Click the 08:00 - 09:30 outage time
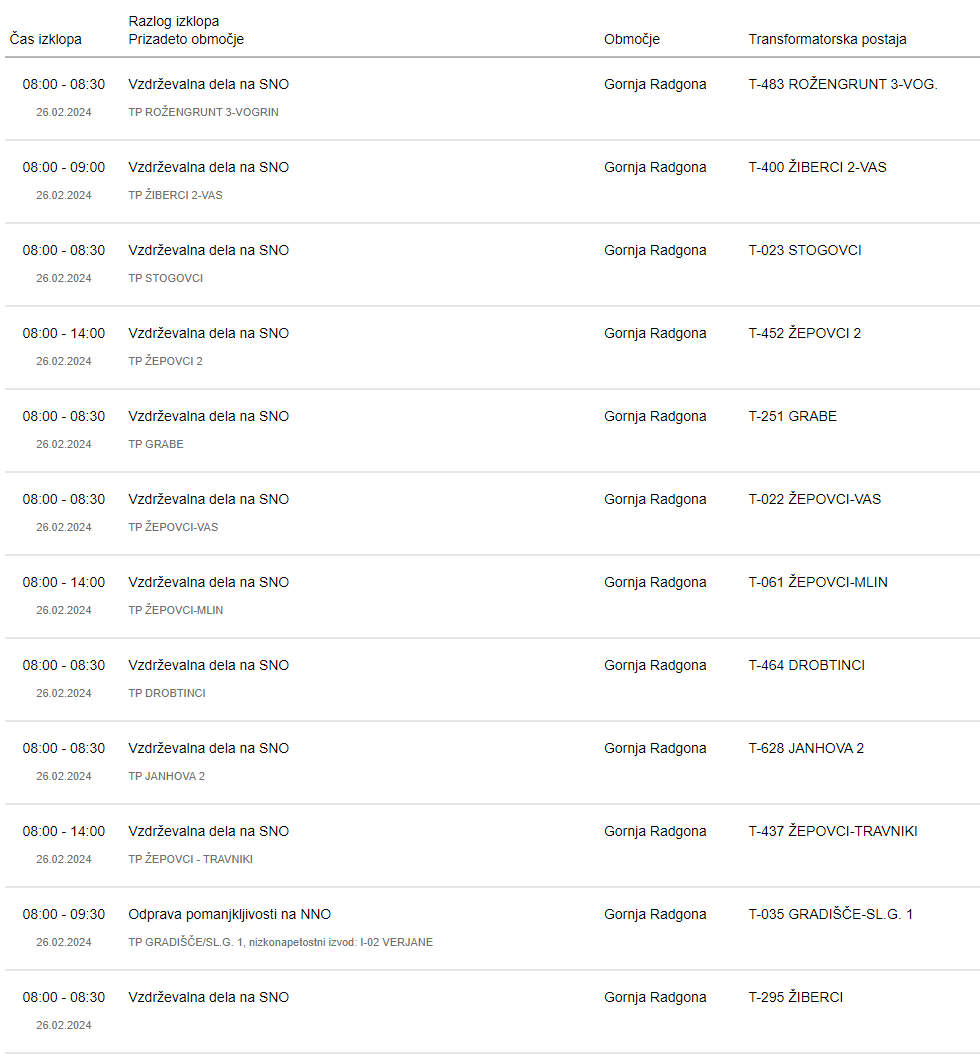 [63, 914]
